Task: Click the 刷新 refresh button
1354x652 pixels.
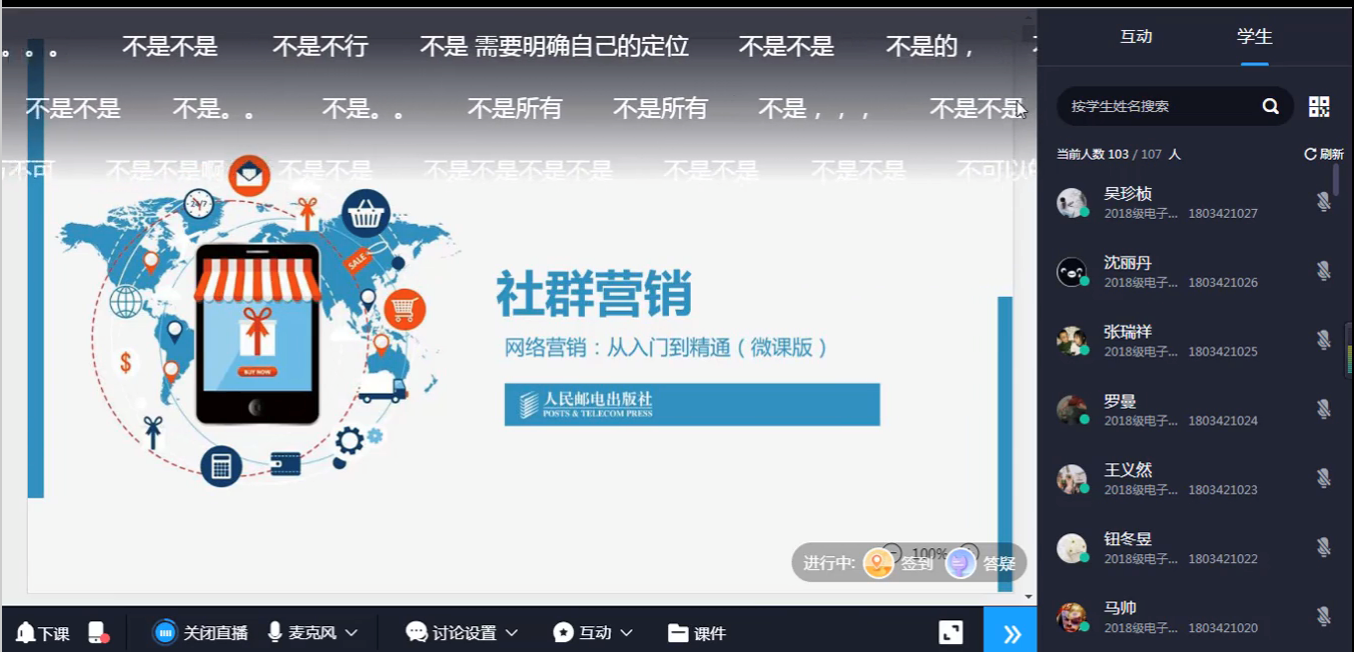Action: pos(1323,154)
